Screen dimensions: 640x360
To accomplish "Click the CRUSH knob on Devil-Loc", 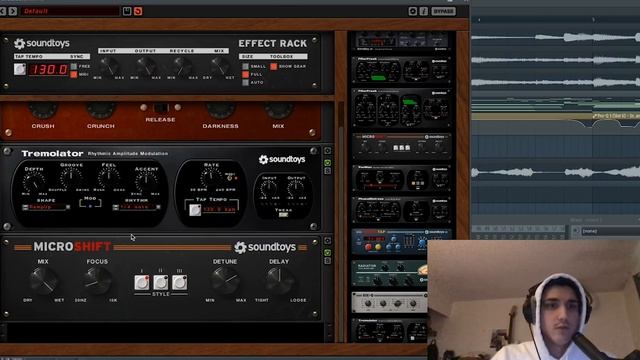I will click(43, 110).
